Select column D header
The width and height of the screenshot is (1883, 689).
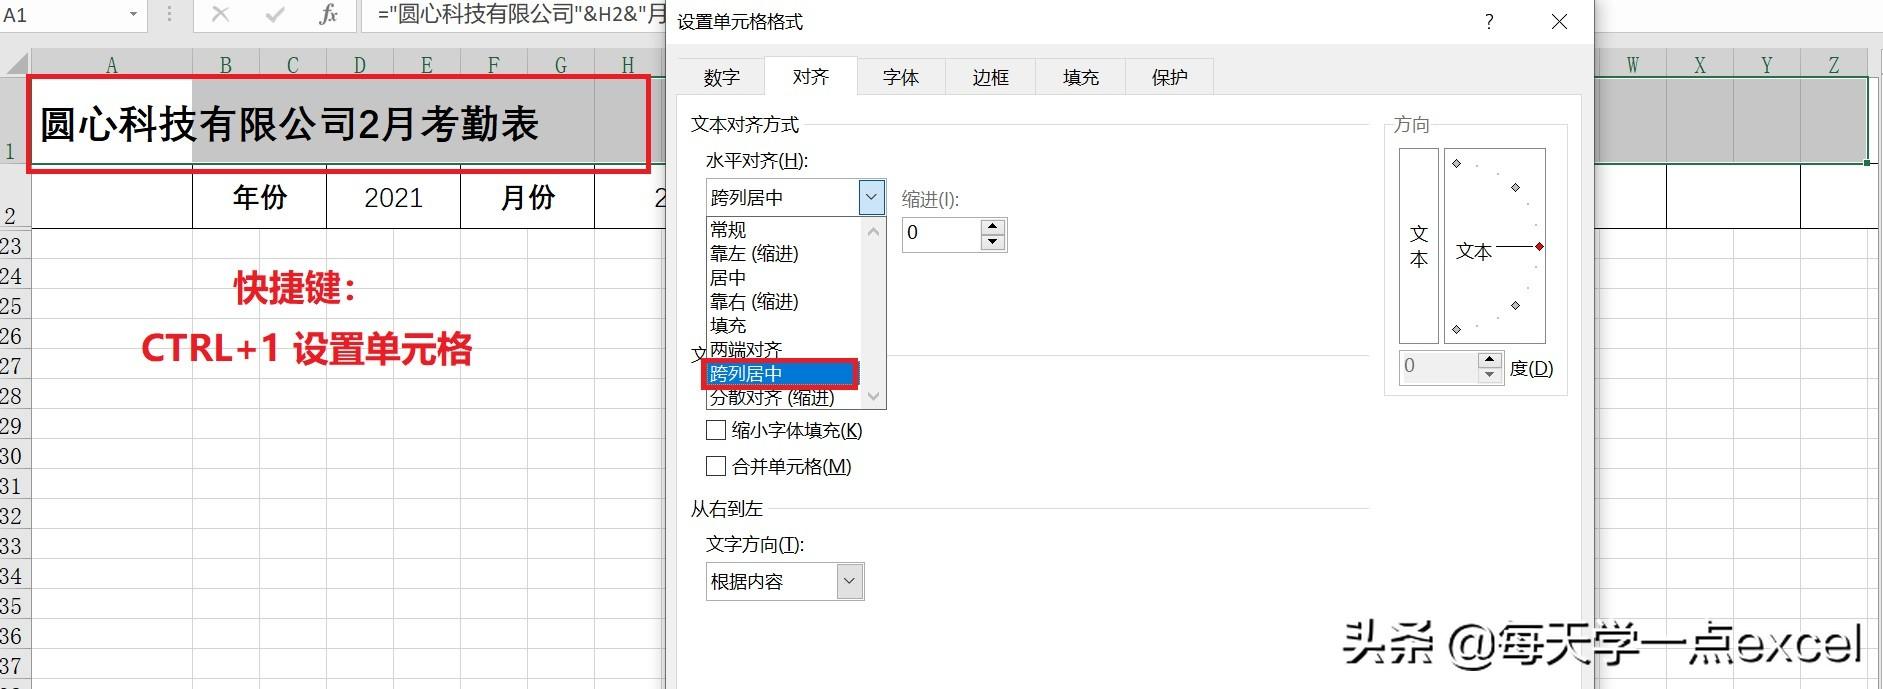click(x=359, y=65)
